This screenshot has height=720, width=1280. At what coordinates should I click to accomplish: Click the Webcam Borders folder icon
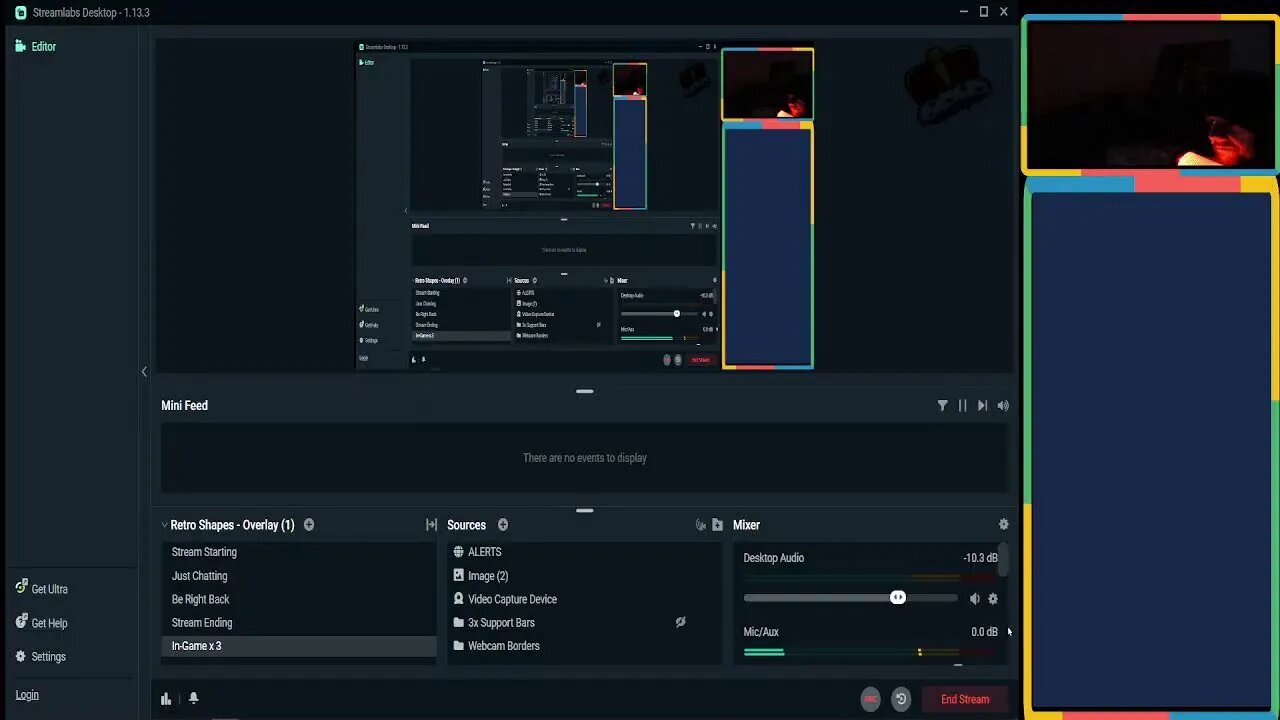[459, 646]
